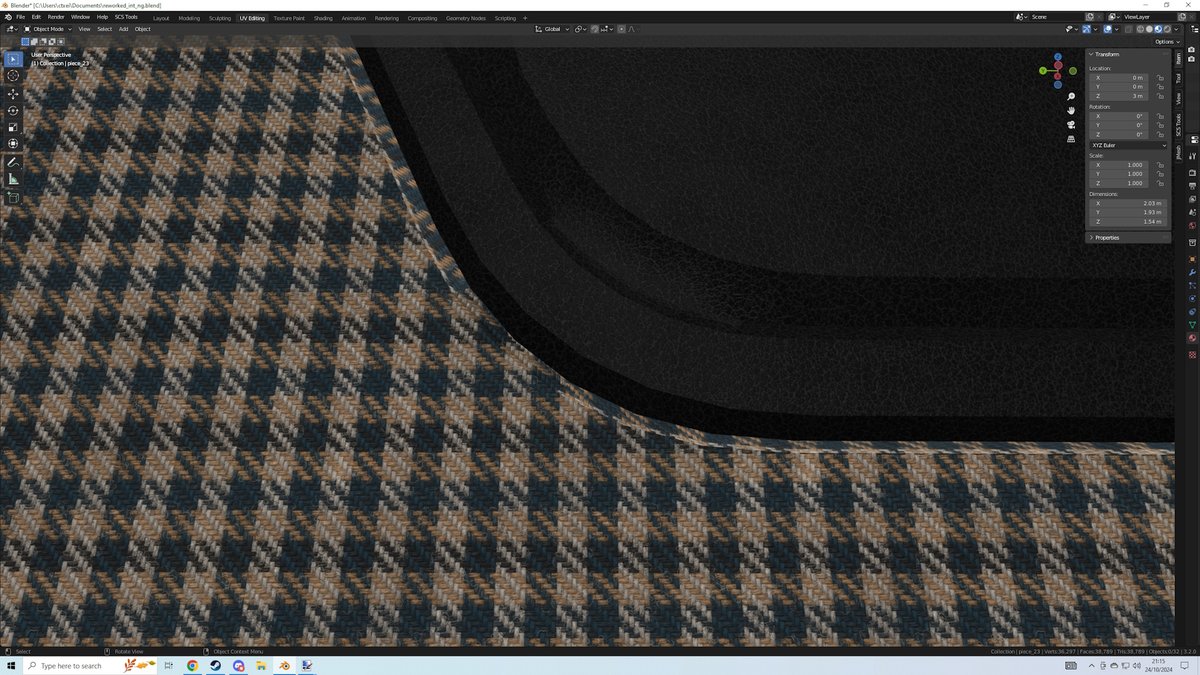The width and height of the screenshot is (1200, 675).
Task: Open the Object Mode dropdown
Action: (48, 29)
